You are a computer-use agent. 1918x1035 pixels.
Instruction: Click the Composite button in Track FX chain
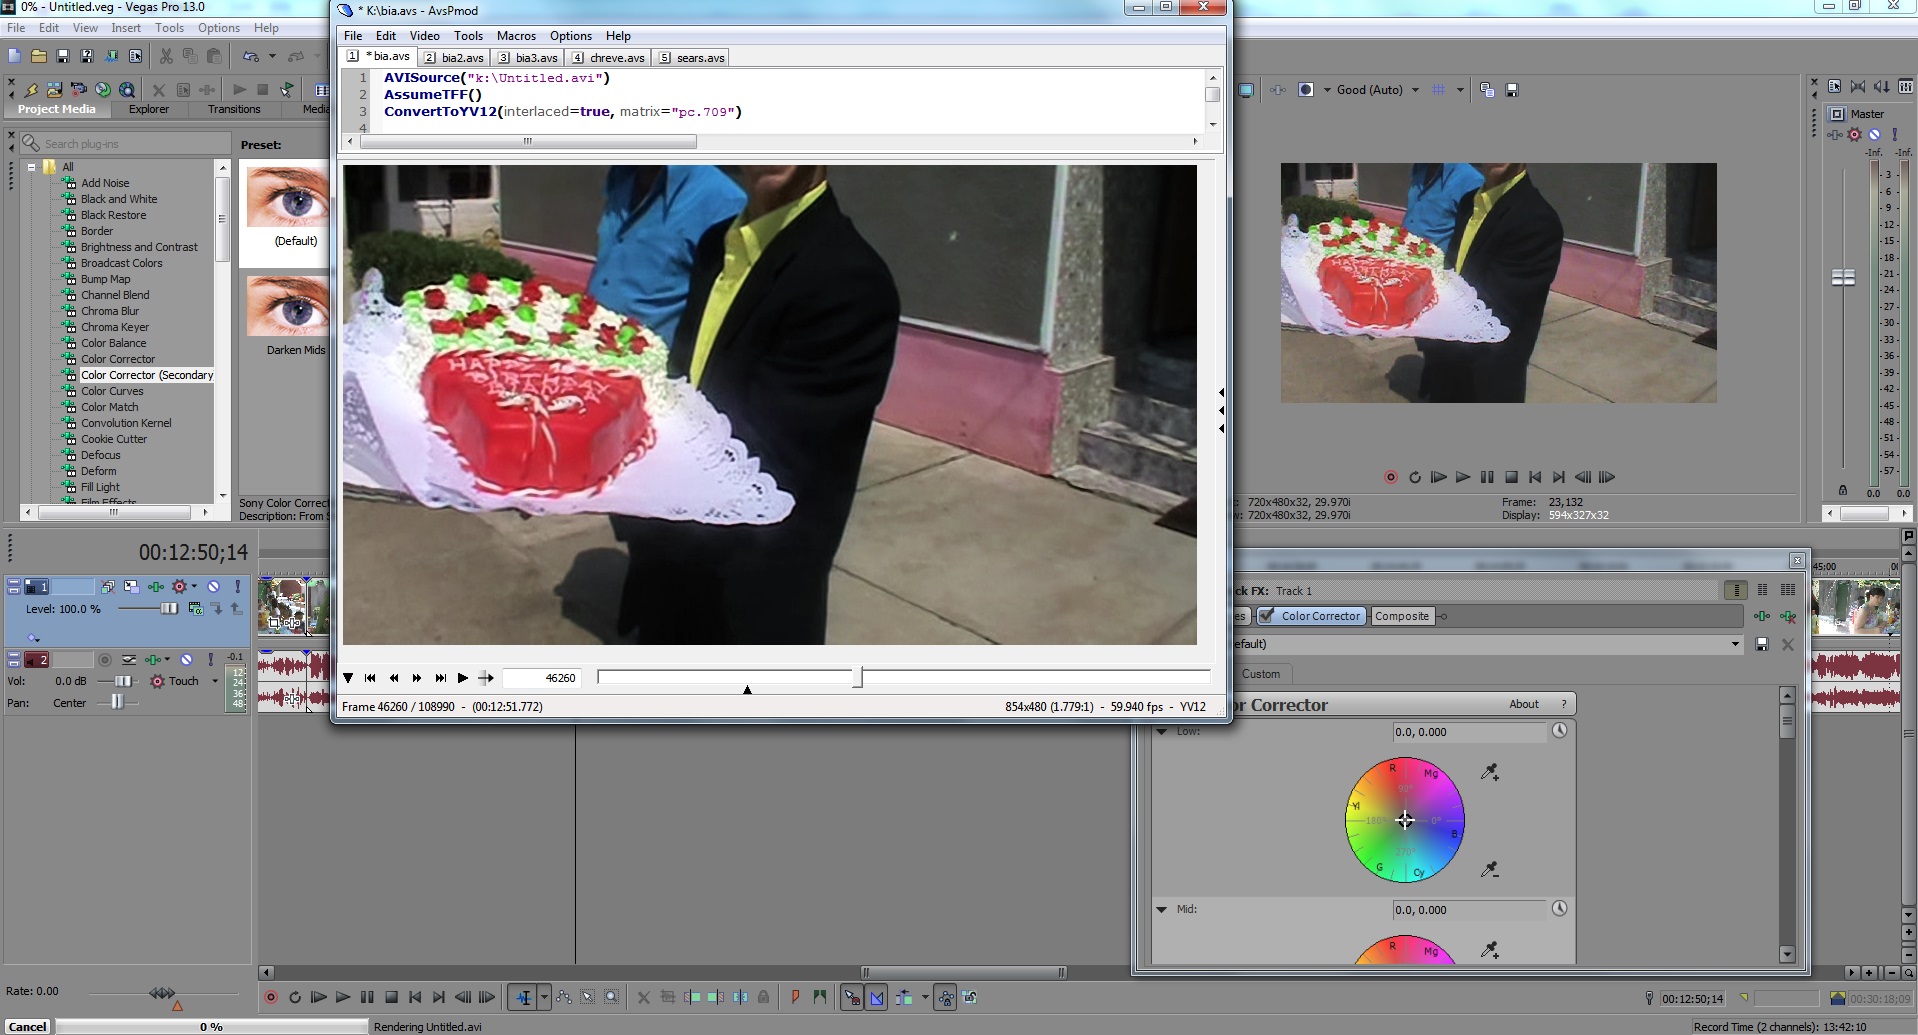1402,616
